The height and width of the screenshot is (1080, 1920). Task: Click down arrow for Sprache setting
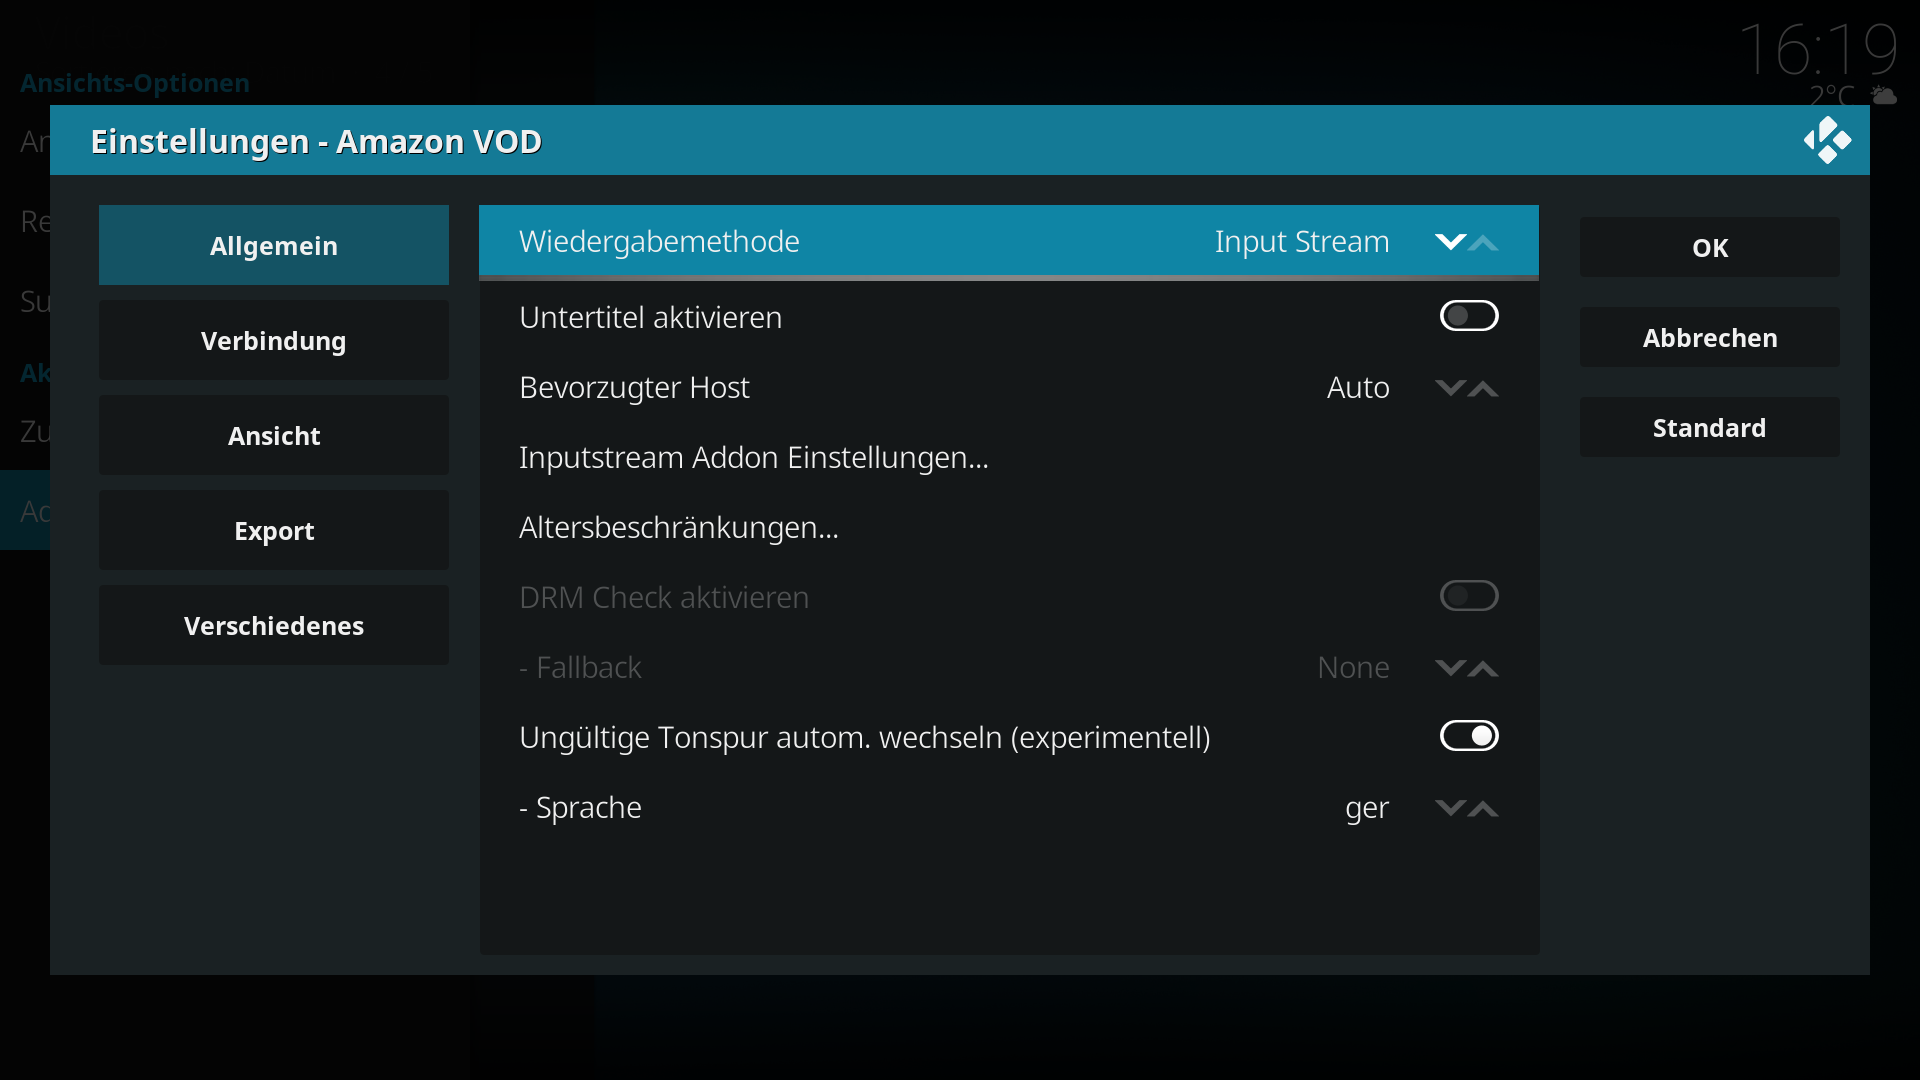tap(1450, 808)
